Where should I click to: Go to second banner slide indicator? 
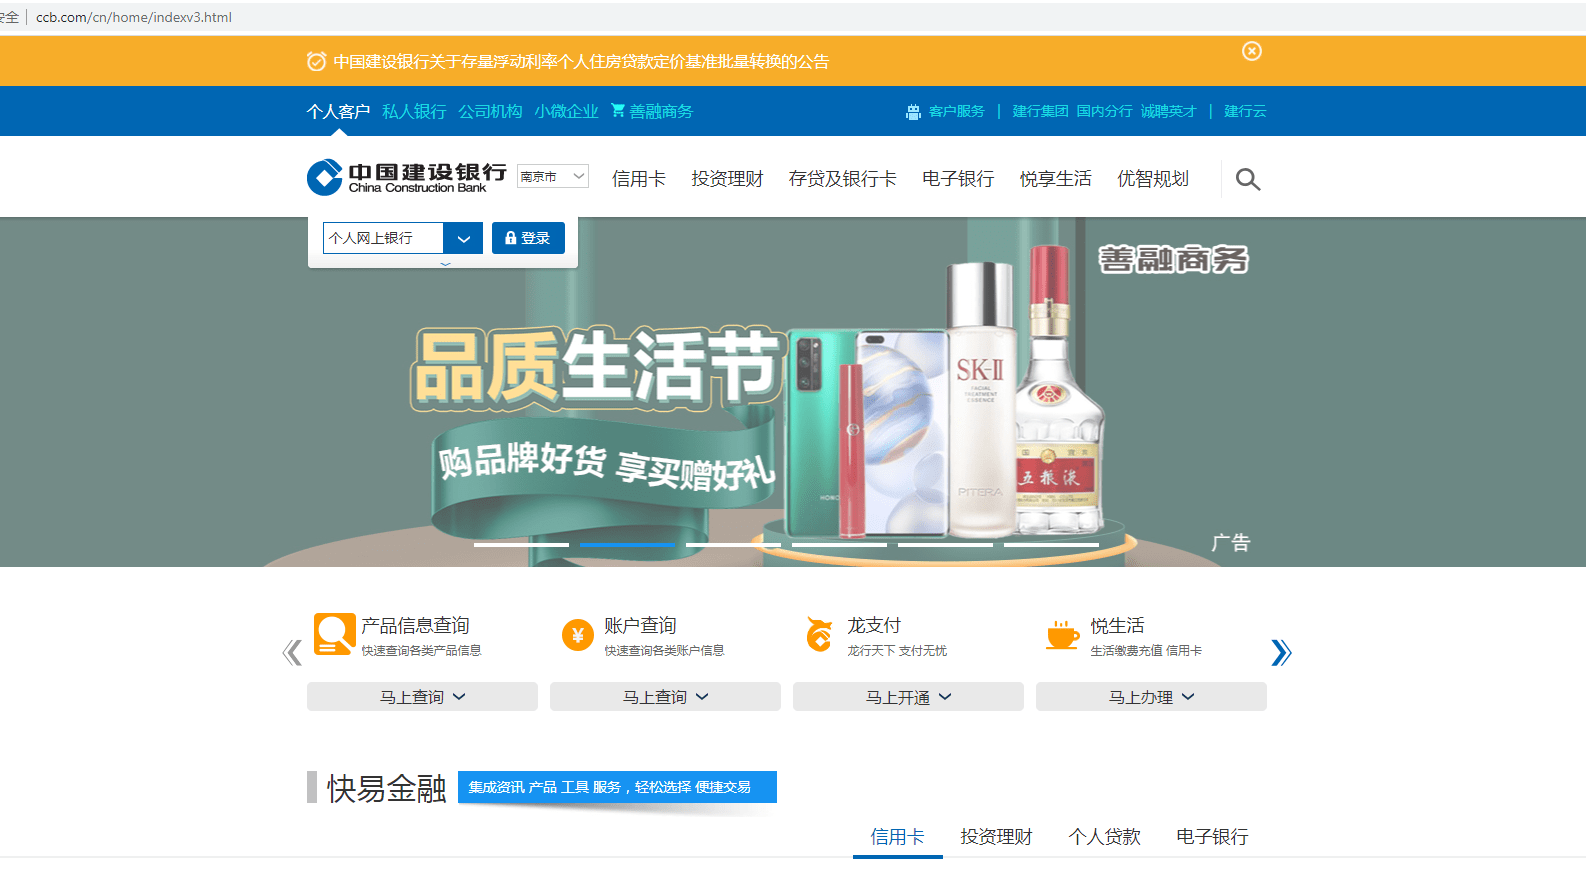627,545
